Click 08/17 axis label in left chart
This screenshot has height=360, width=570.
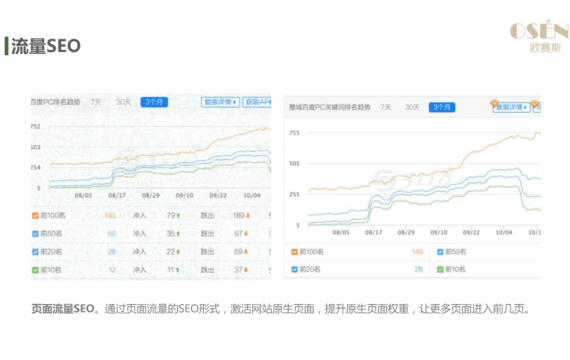pyautogui.click(x=117, y=196)
